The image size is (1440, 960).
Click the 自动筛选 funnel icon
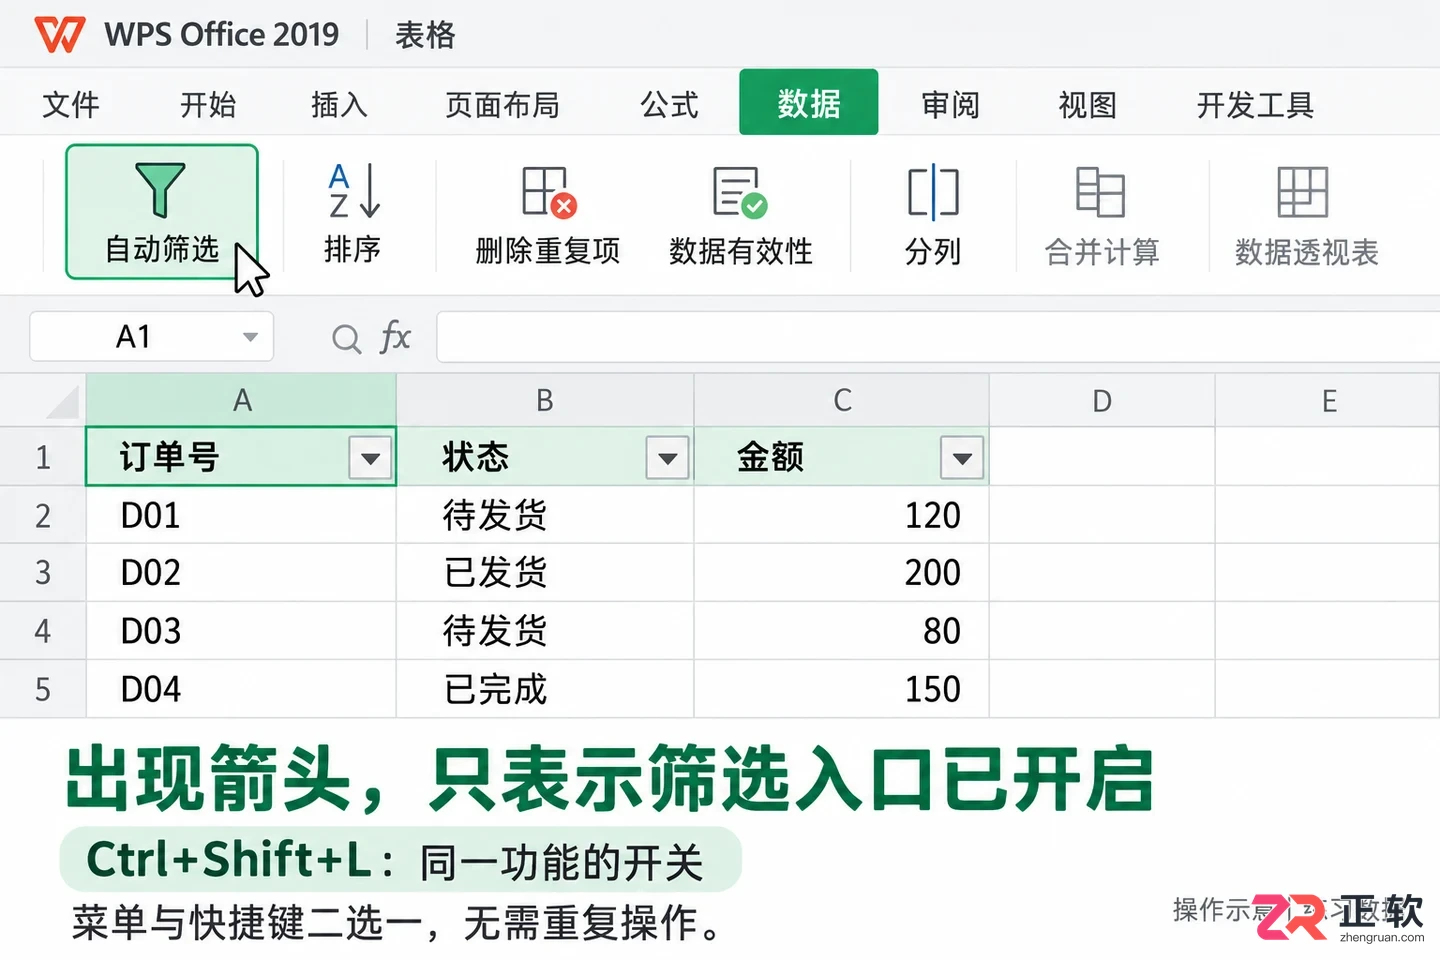(x=160, y=190)
